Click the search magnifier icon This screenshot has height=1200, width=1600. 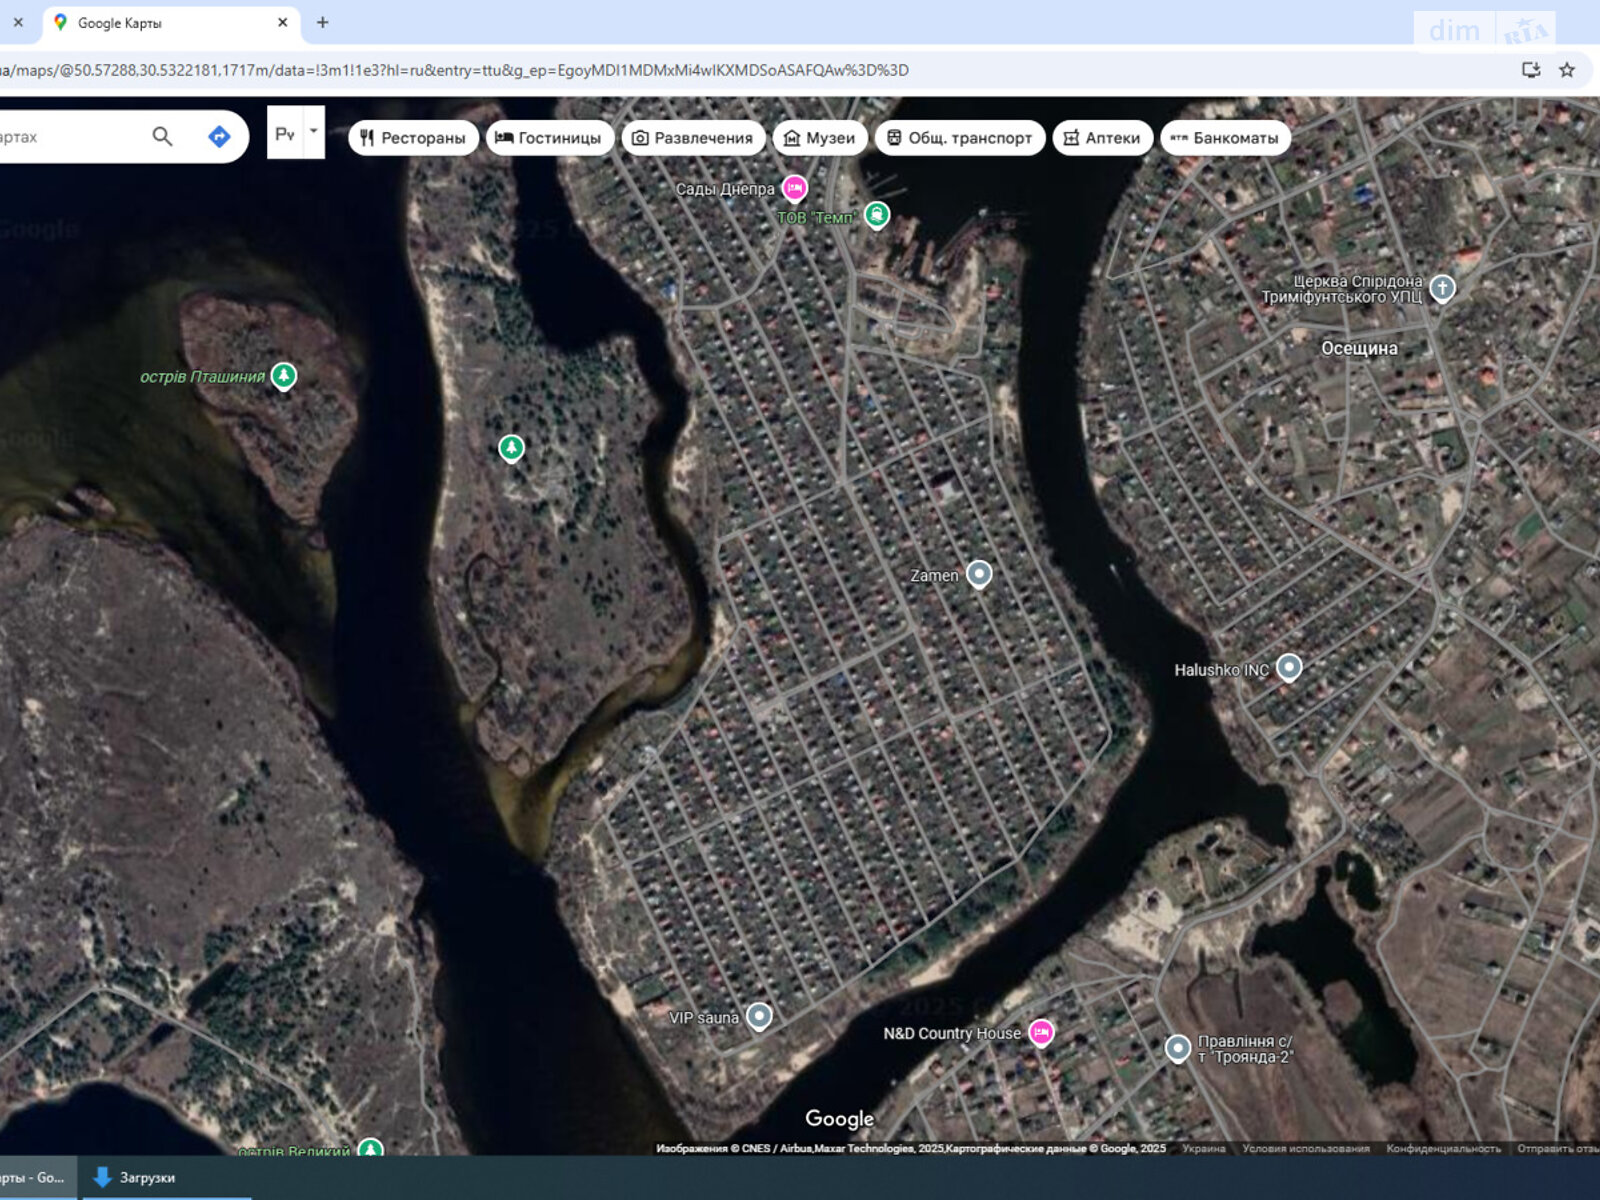(x=162, y=137)
